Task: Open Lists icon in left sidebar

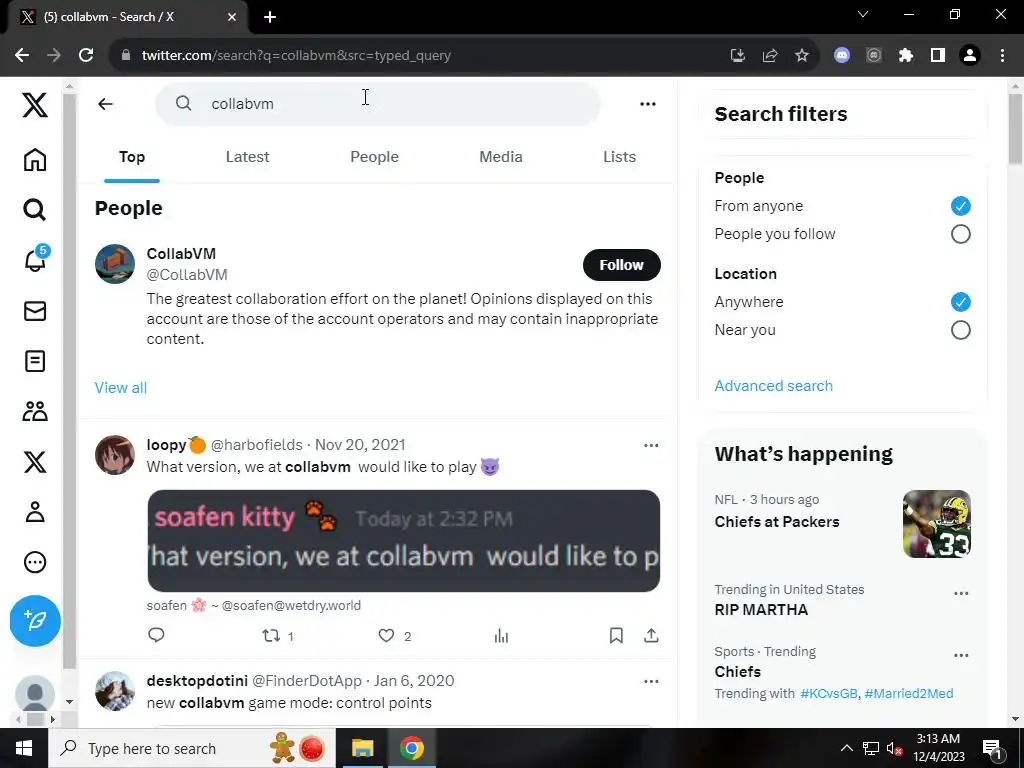Action: (x=35, y=361)
